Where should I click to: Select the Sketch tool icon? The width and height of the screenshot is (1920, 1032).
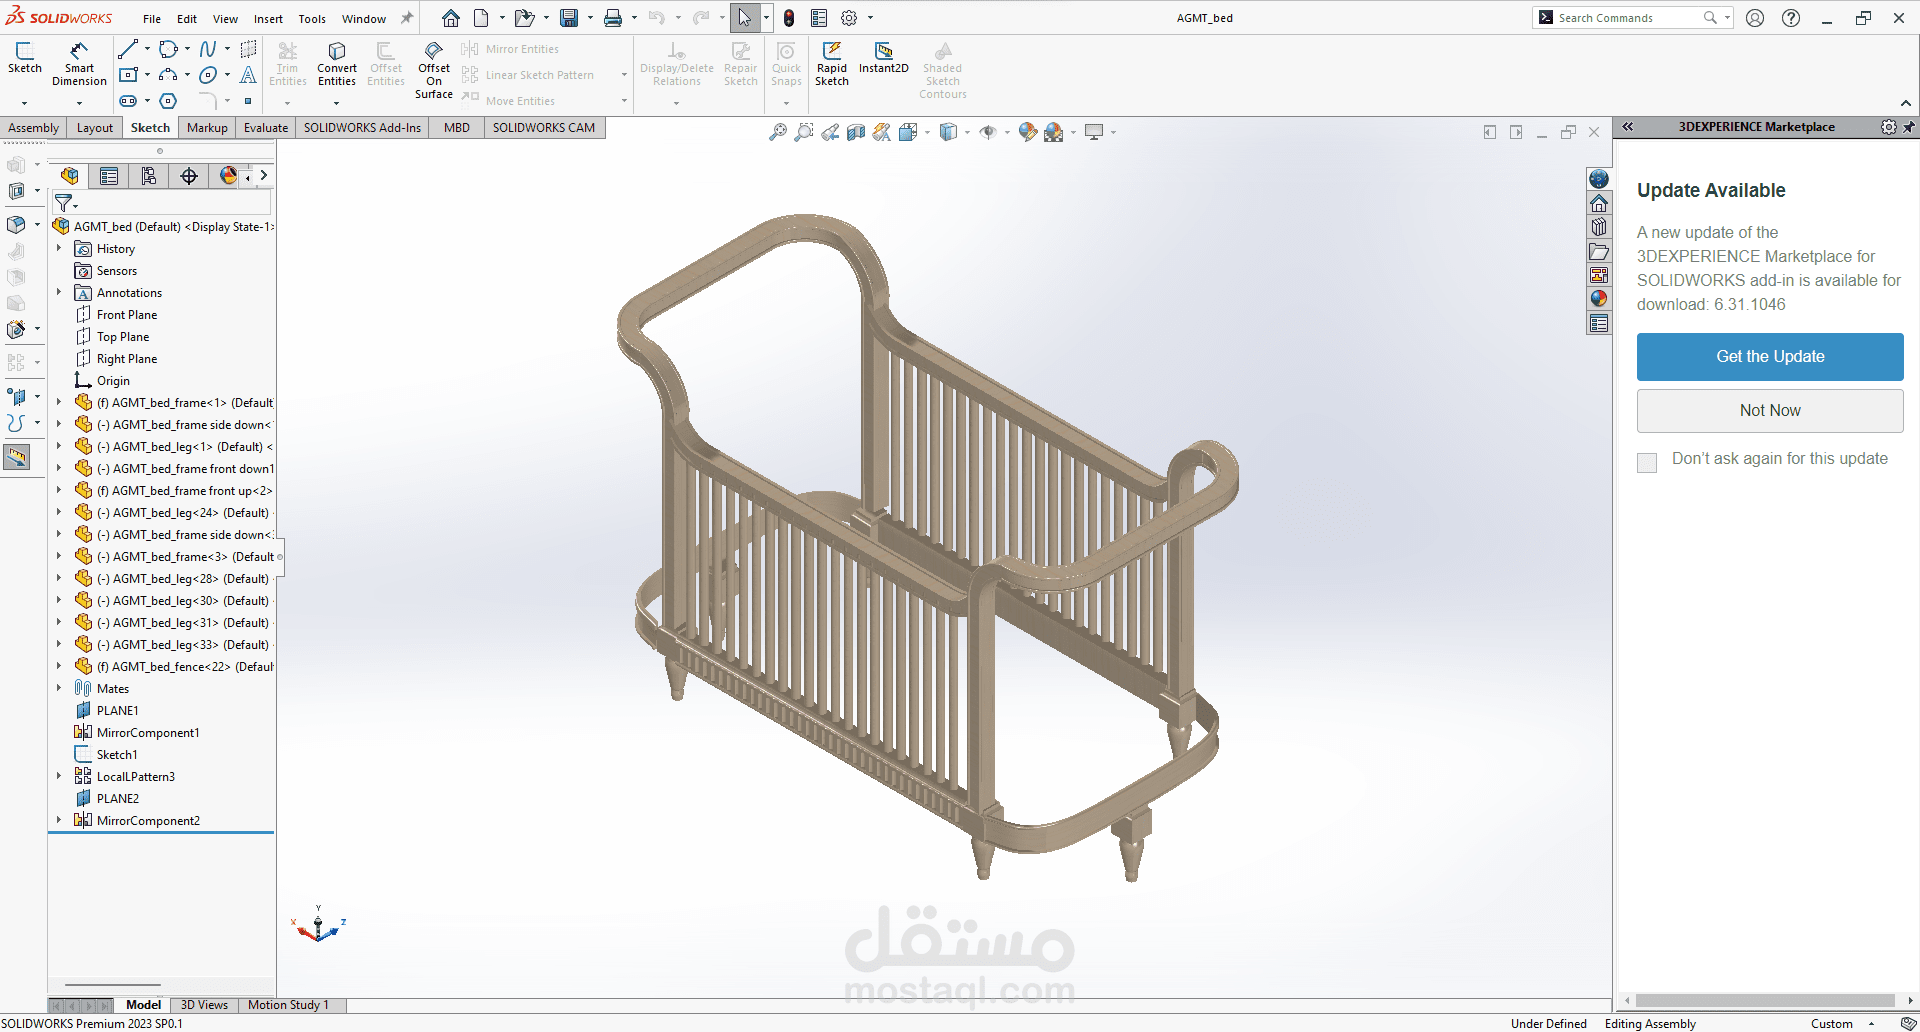(x=25, y=57)
